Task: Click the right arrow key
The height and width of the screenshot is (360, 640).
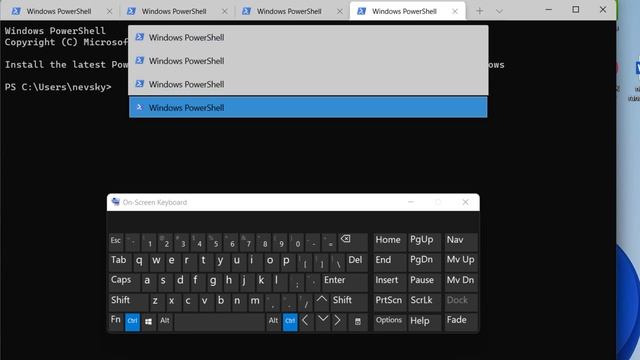Action: [338, 322]
